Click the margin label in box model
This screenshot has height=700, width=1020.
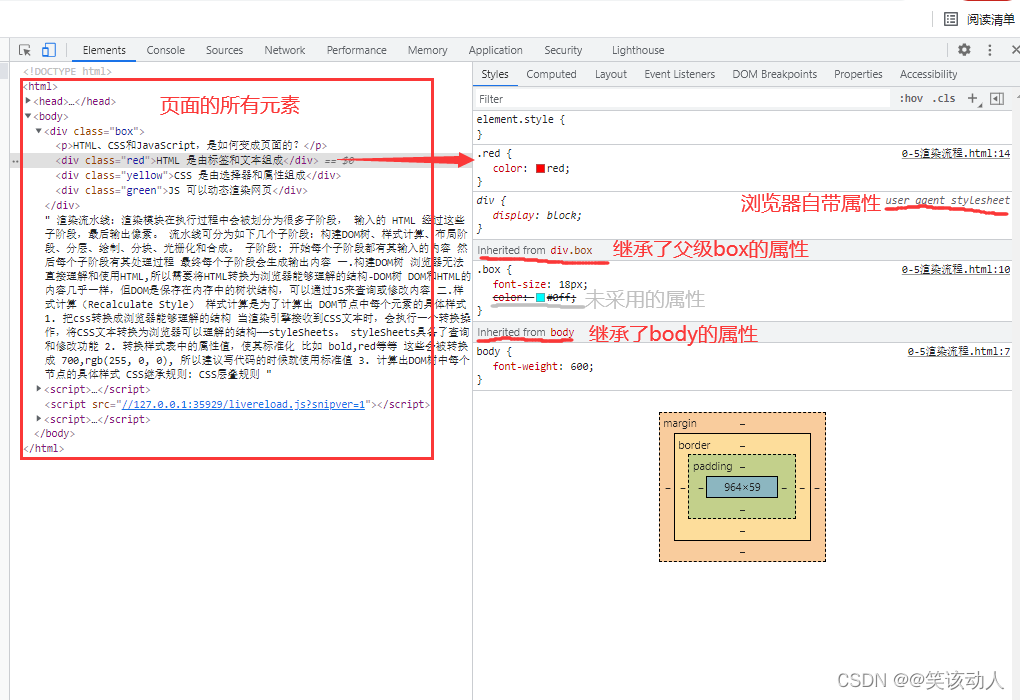[680, 424]
